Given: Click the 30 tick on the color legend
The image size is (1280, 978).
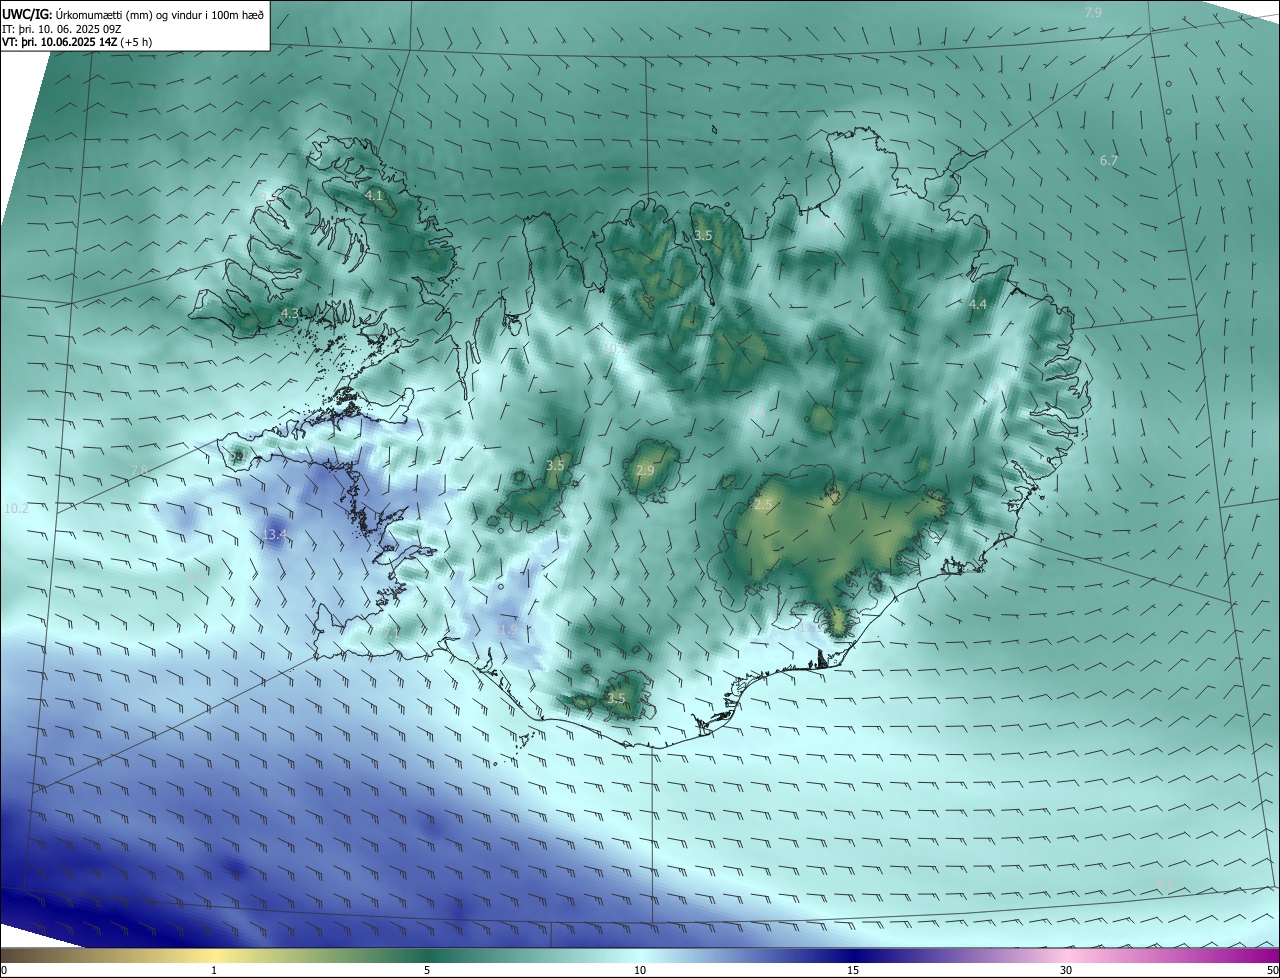Looking at the screenshot, I should (x=1066, y=970).
